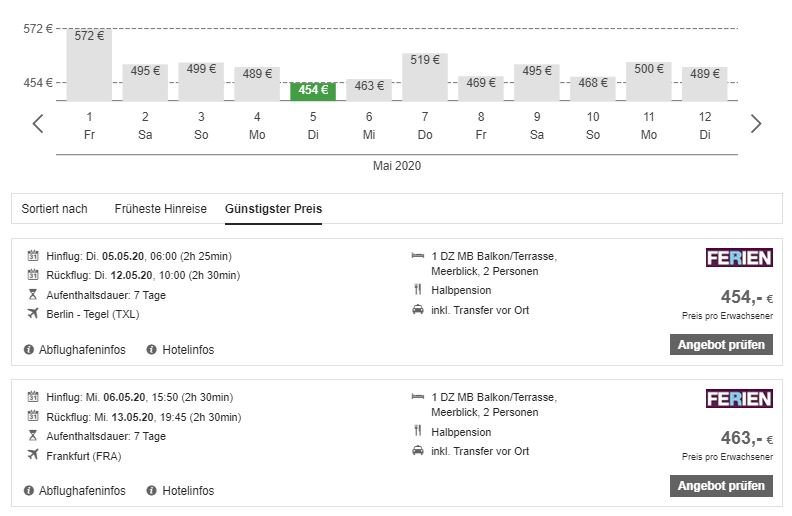
Task: Open Abflughafeninfos for the Frankfurt offer
Action: (x=82, y=491)
